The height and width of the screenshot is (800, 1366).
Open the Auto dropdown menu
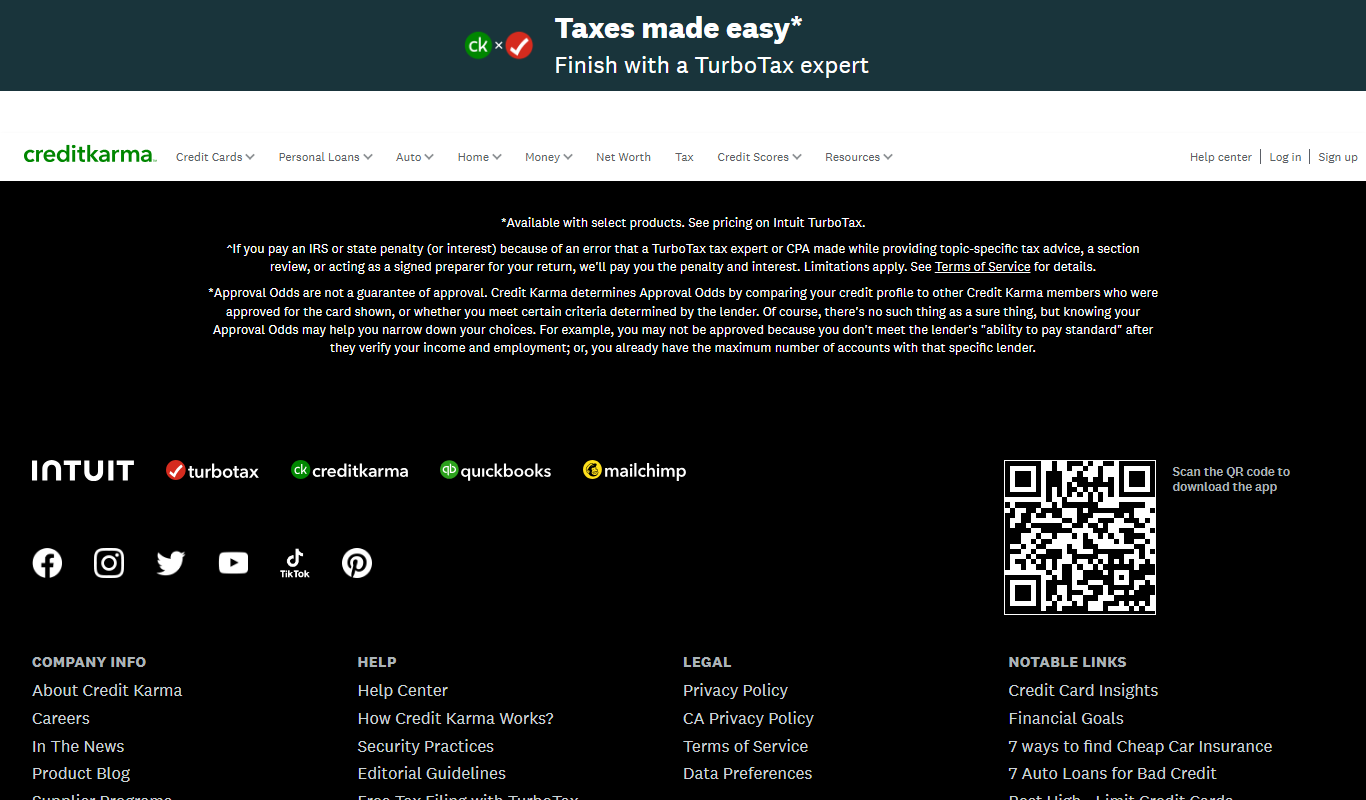click(414, 157)
